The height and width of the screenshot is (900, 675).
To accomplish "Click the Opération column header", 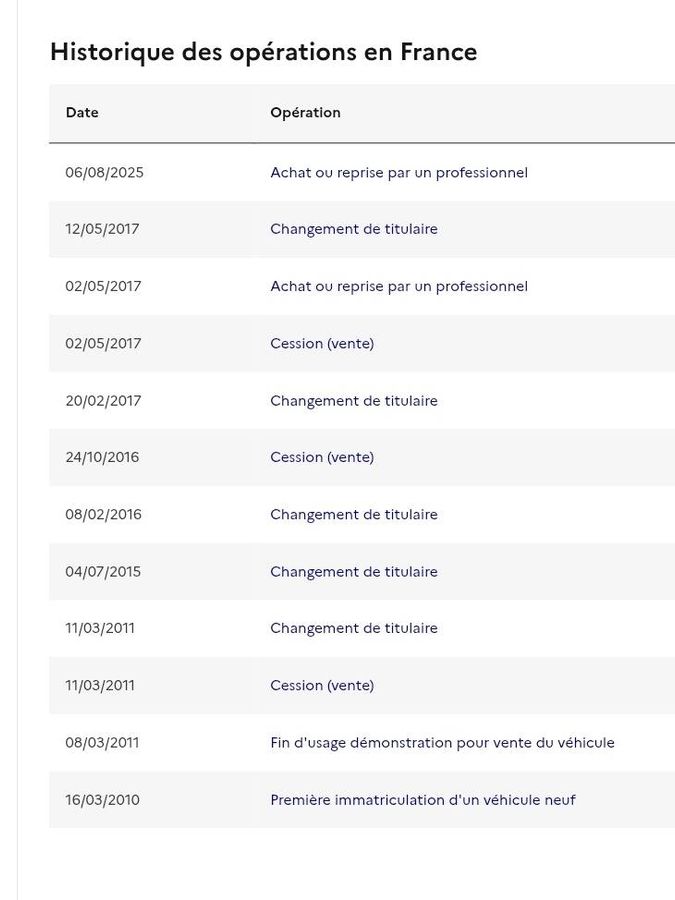I will [x=305, y=112].
